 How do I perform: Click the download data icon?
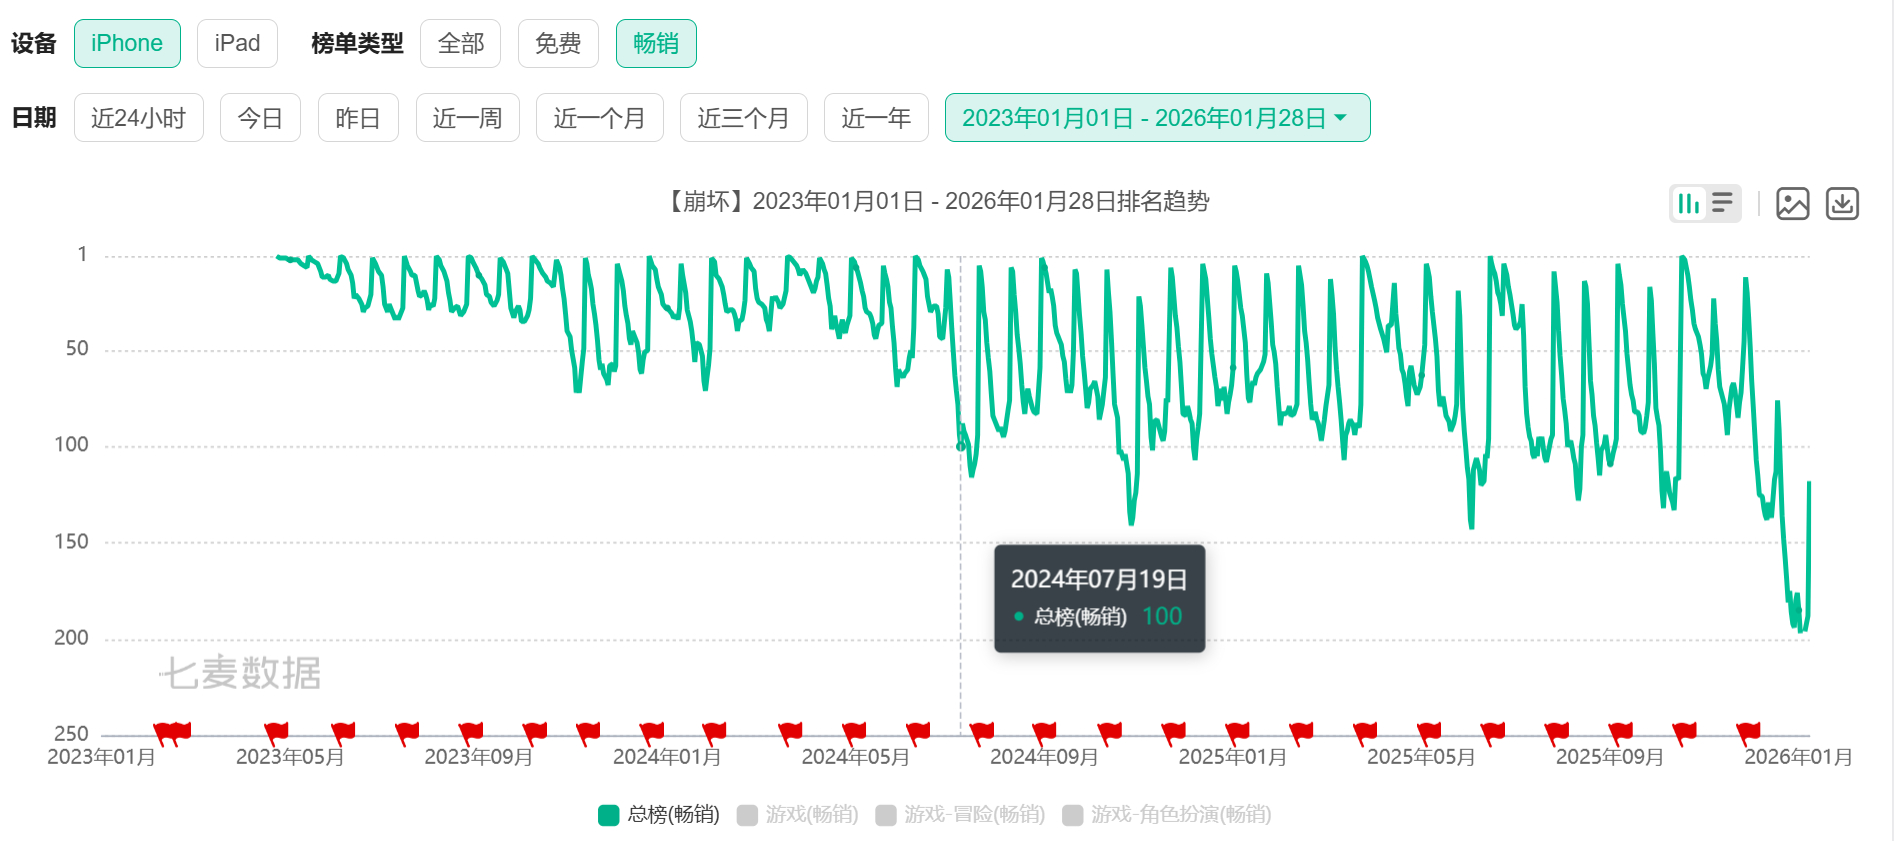pos(1842,204)
